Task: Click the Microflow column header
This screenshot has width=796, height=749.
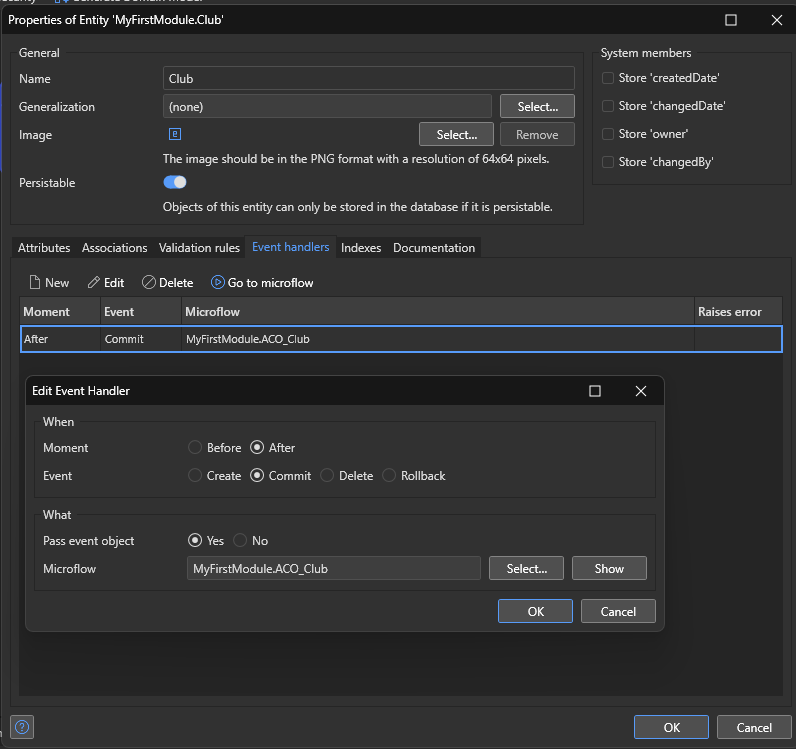Action: tap(438, 311)
